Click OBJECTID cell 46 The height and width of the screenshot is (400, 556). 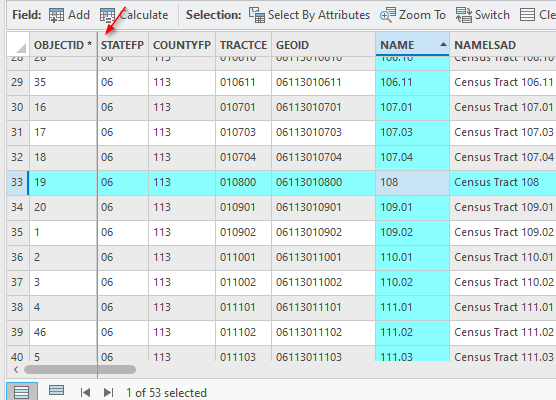click(x=63, y=333)
